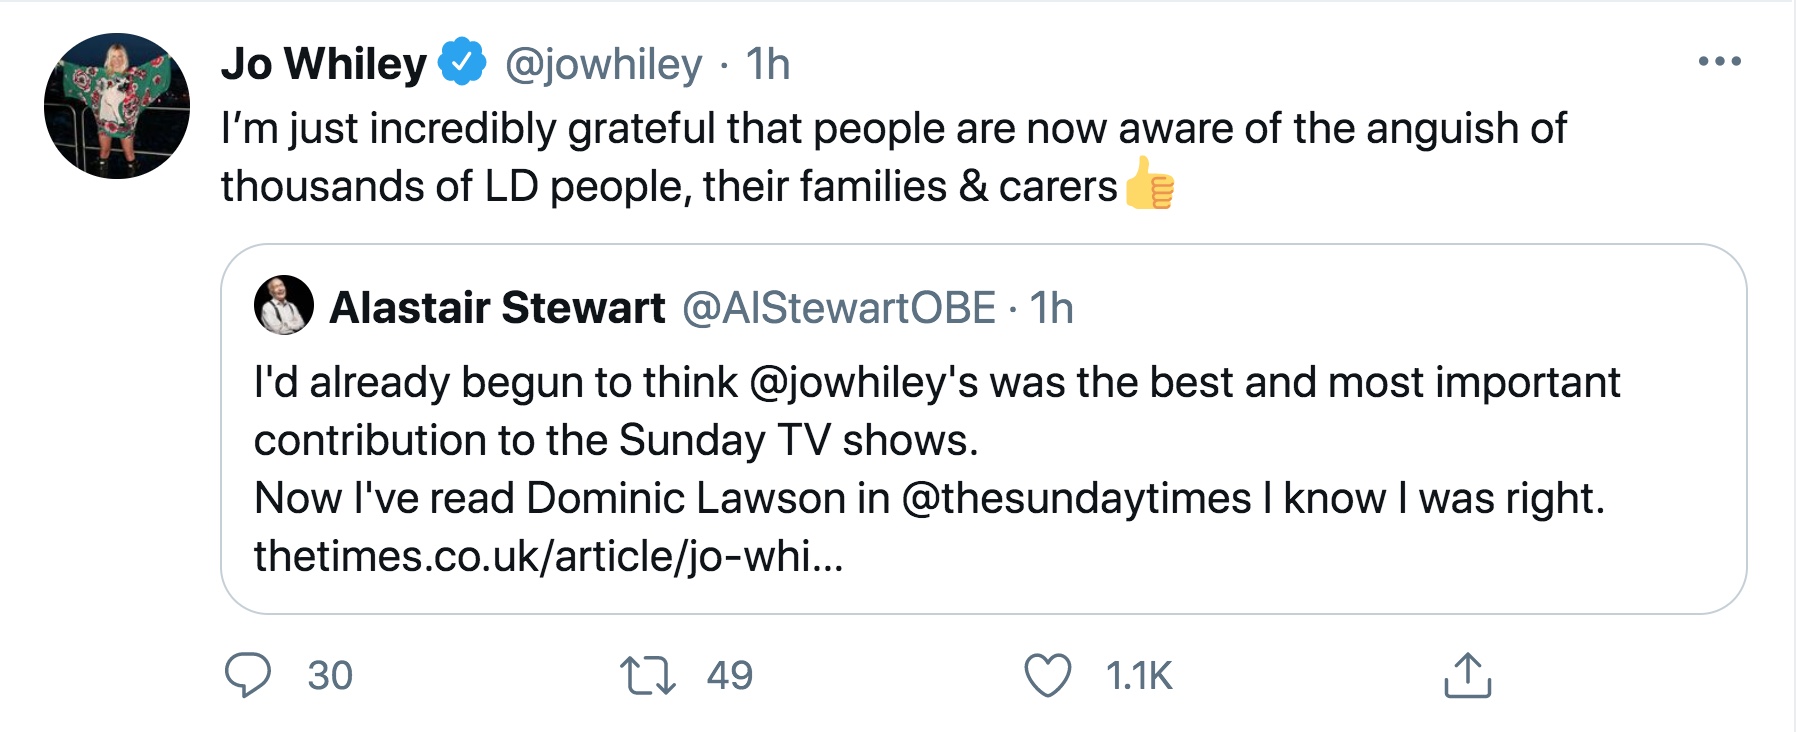Open Jo Whiley's profile picture

click(x=117, y=106)
